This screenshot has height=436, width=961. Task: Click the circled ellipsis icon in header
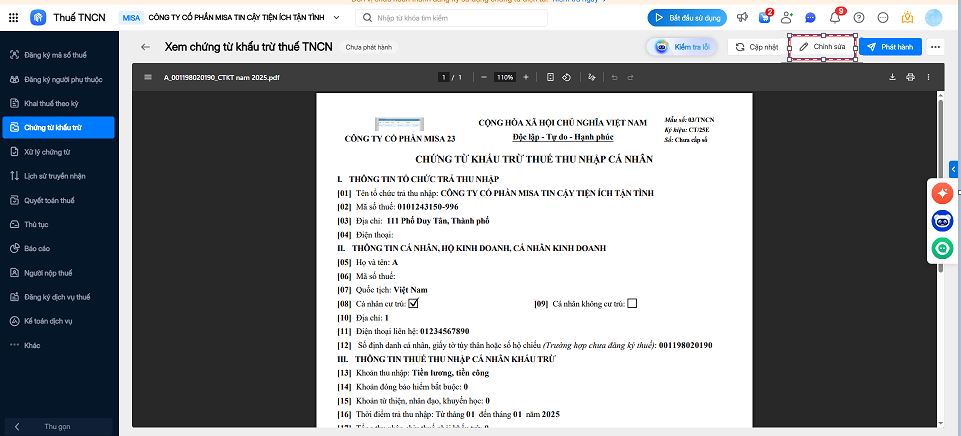[x=883, y=18]
